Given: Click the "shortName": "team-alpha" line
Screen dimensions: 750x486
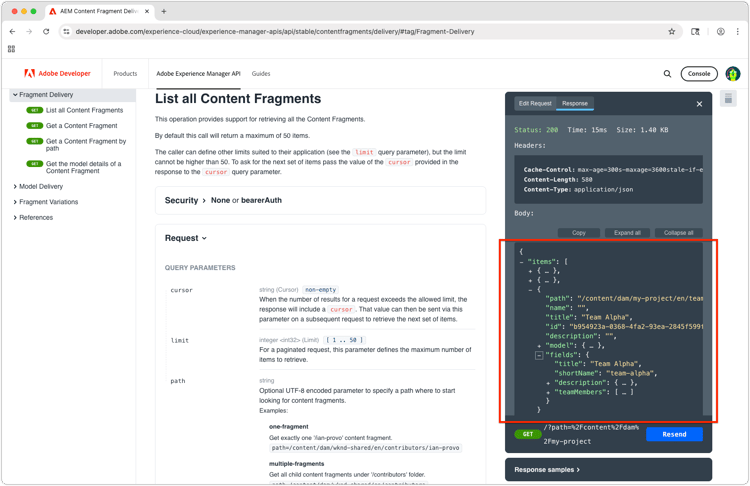Looking at the screenshot, I should point(606,374).
